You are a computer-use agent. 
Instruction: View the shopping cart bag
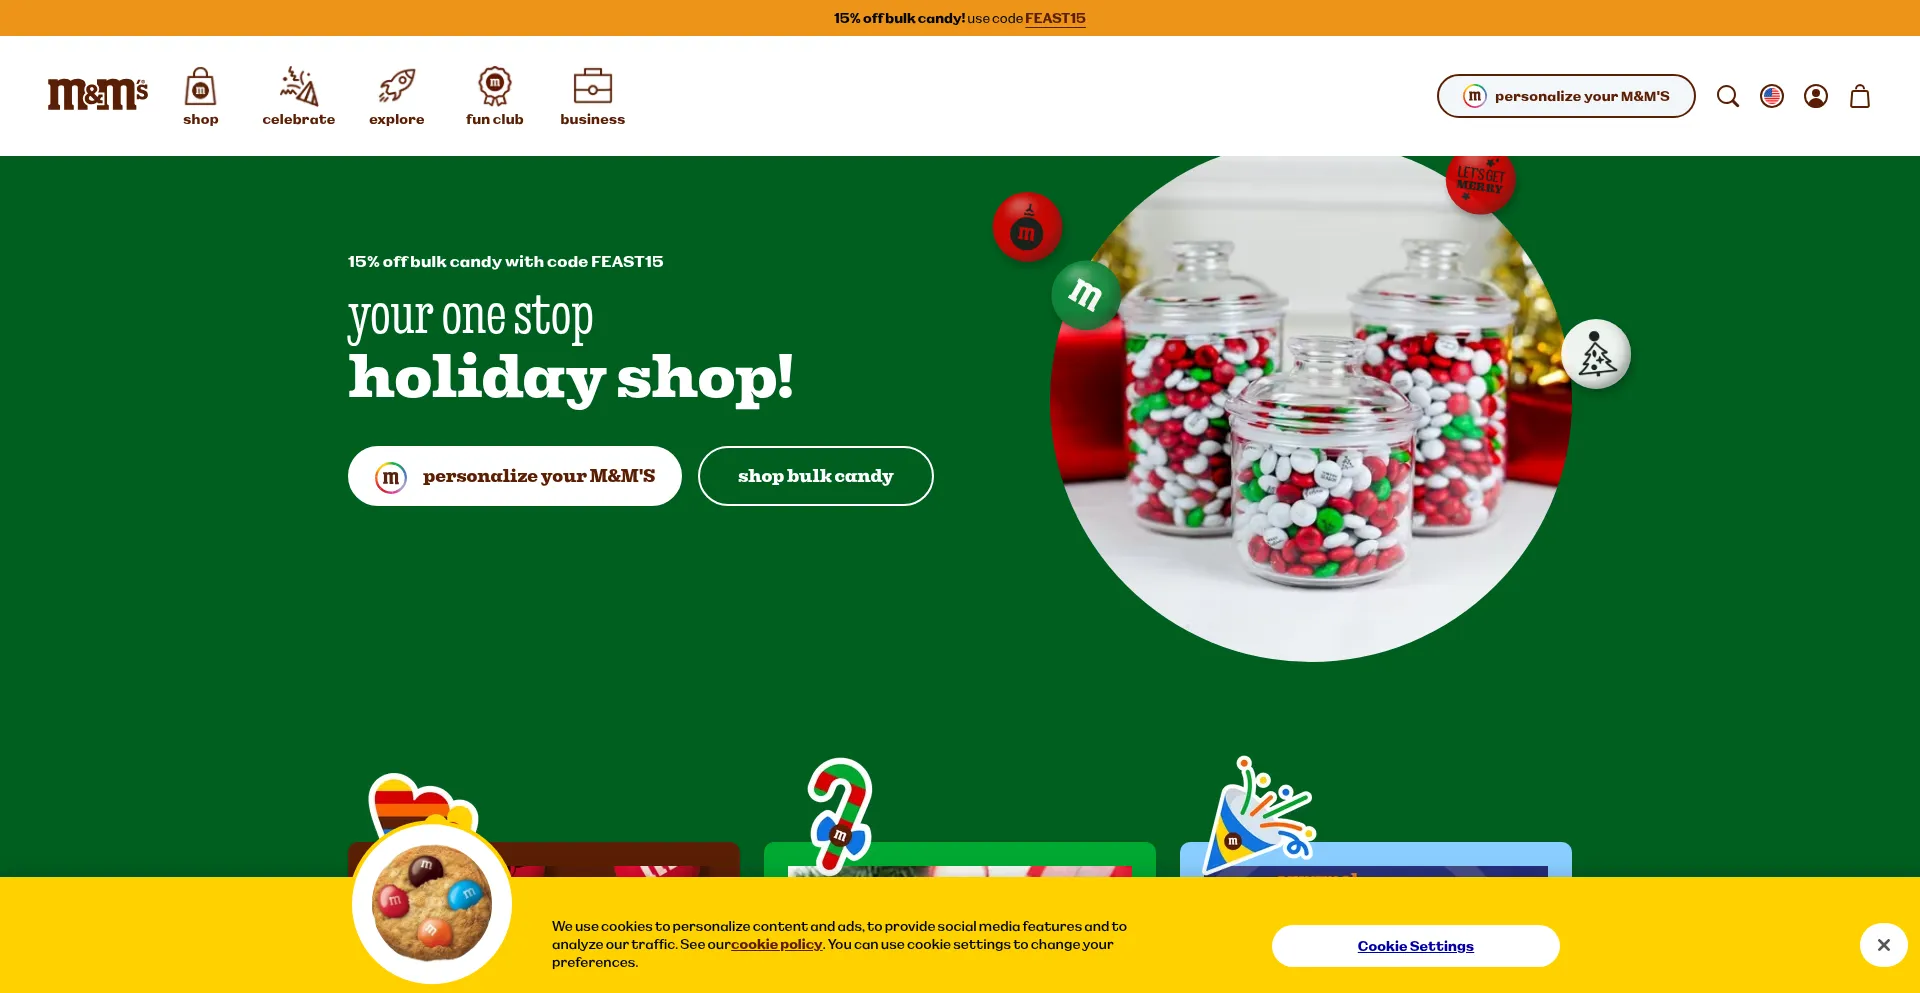click(x=1859, y=96)
